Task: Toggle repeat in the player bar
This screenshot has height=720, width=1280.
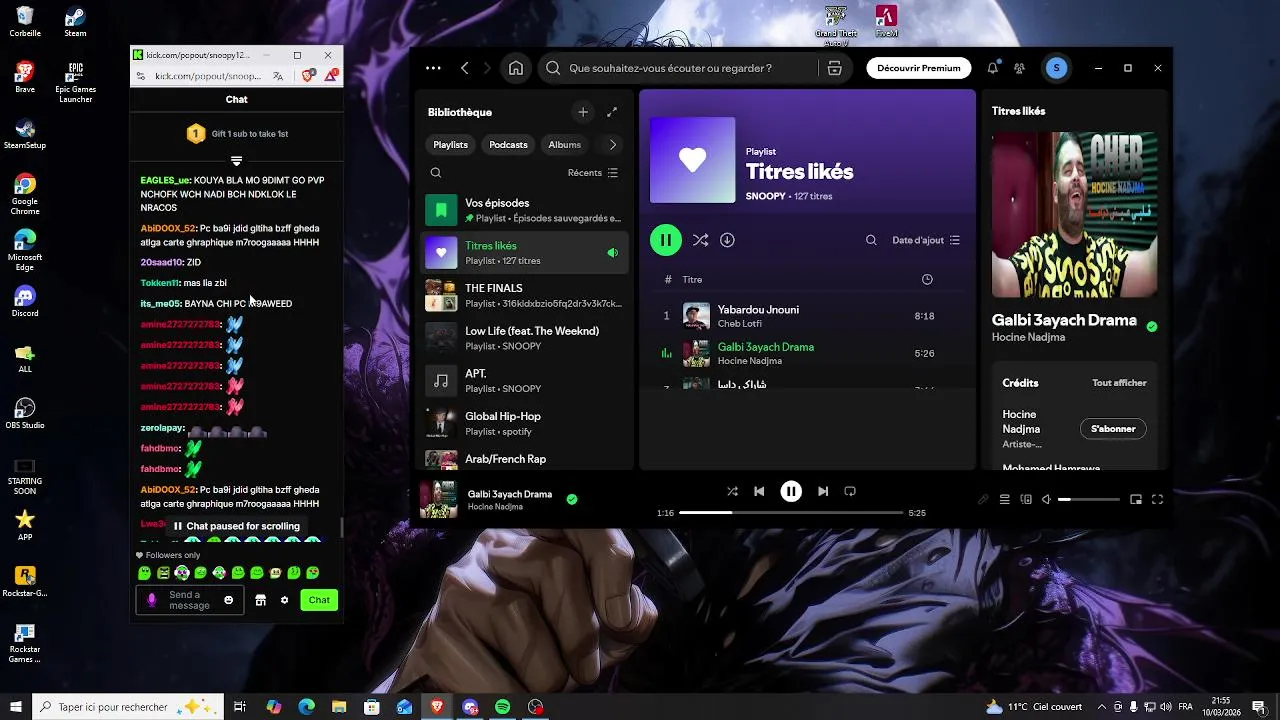Action: point(850,491)
